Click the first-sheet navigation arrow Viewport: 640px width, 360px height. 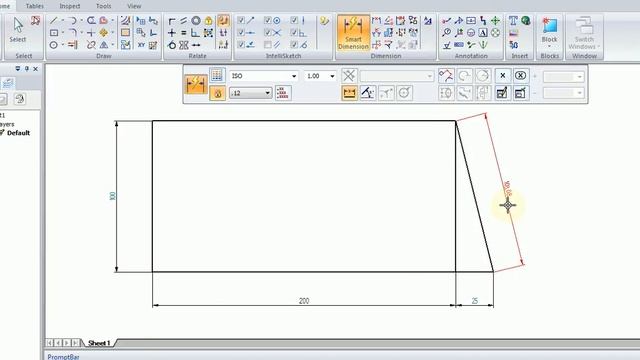(49, 343)
